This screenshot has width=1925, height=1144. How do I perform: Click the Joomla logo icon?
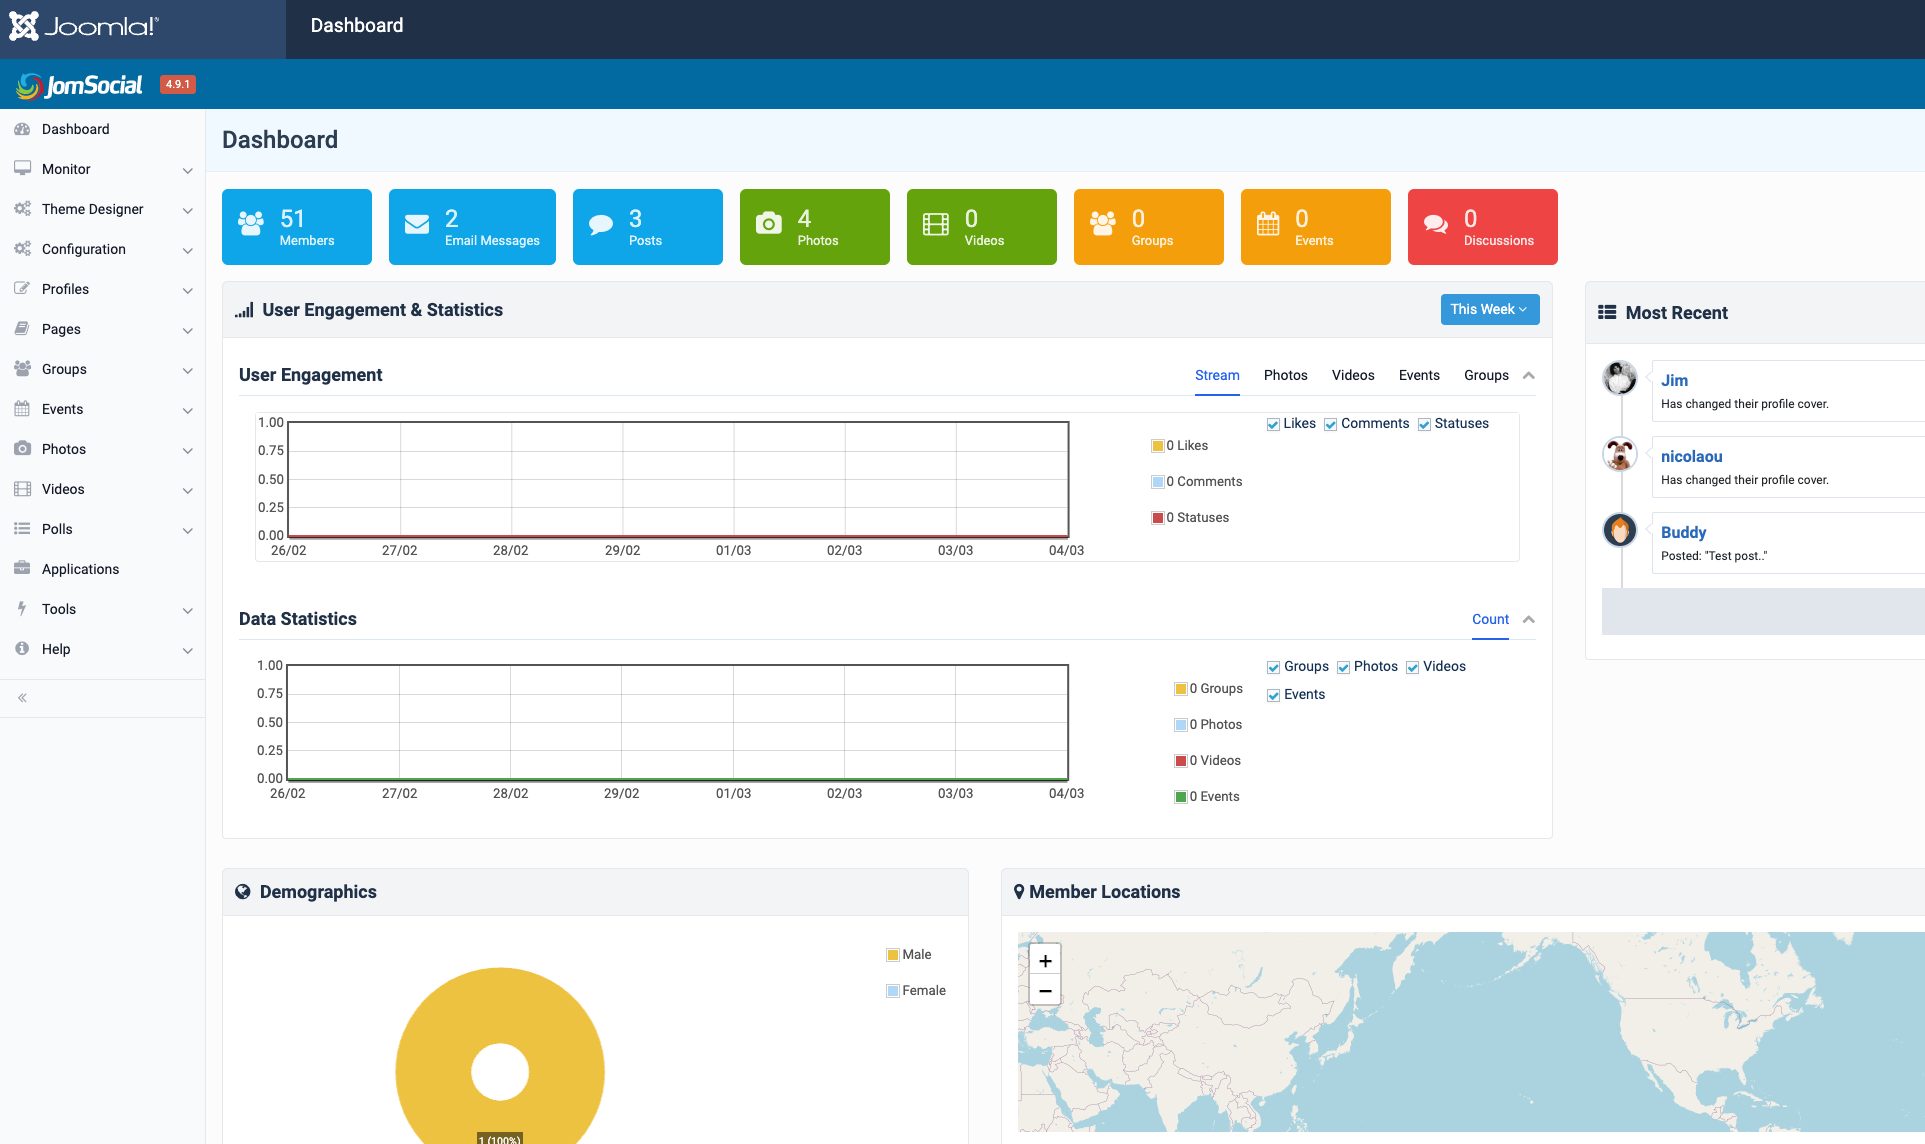pyautogui.click(x=24, y=26)
